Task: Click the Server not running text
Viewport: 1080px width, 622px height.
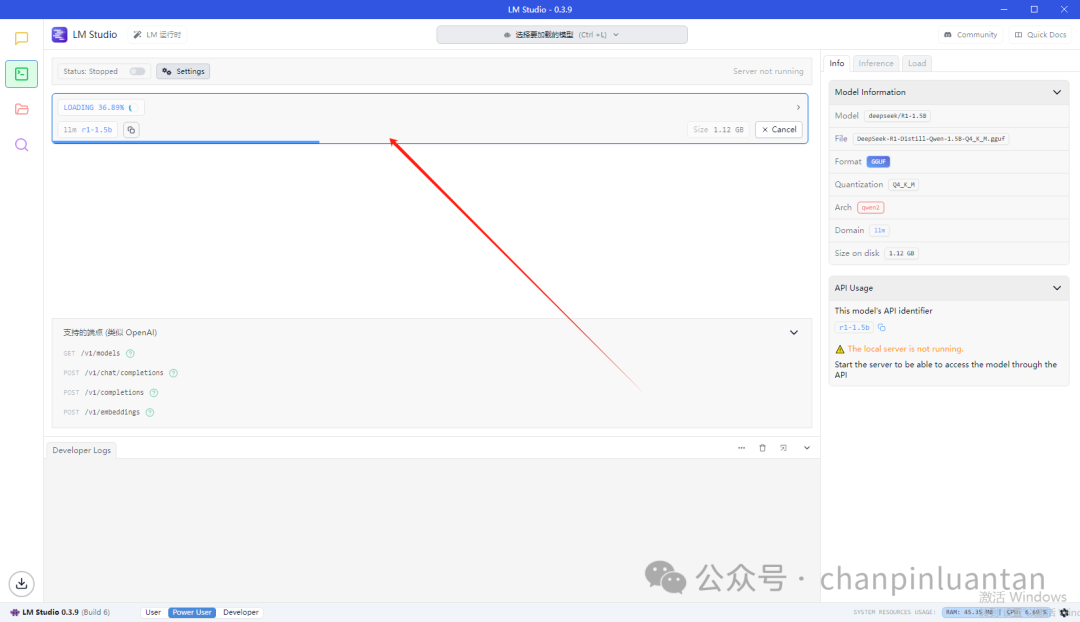Action: (768, 72)
